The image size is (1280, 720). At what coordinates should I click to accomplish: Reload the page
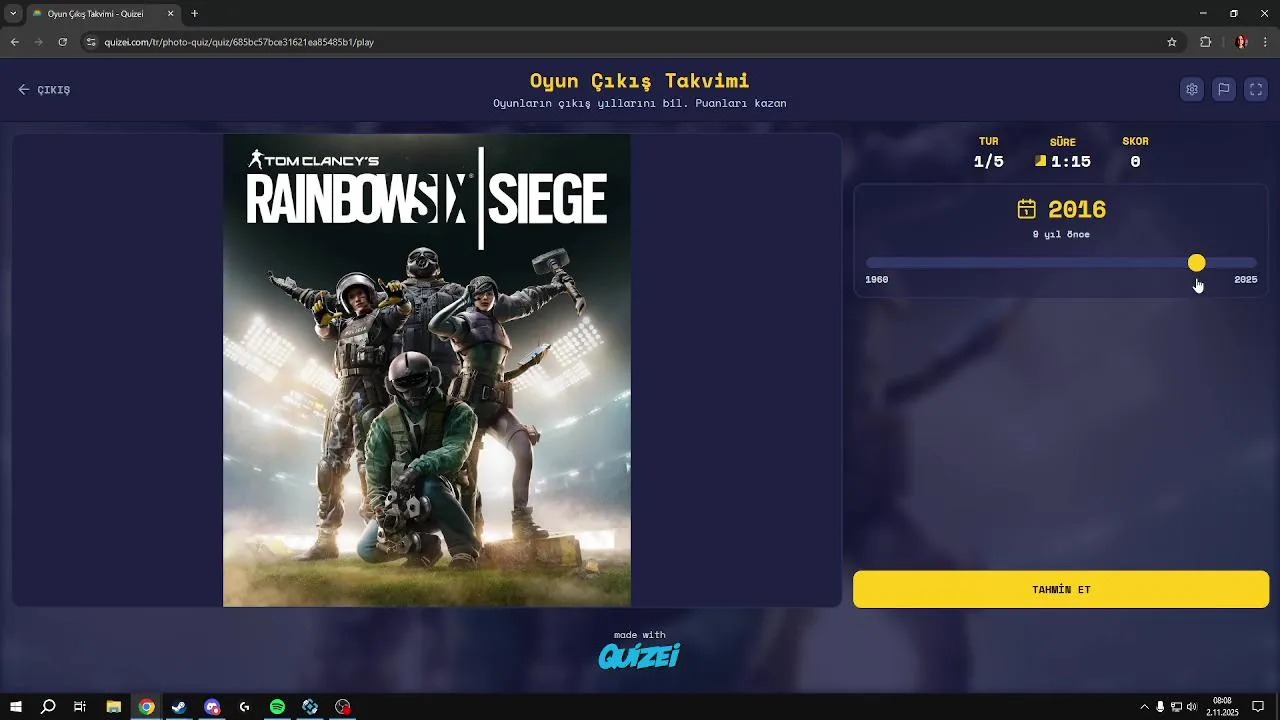[62, 42]
